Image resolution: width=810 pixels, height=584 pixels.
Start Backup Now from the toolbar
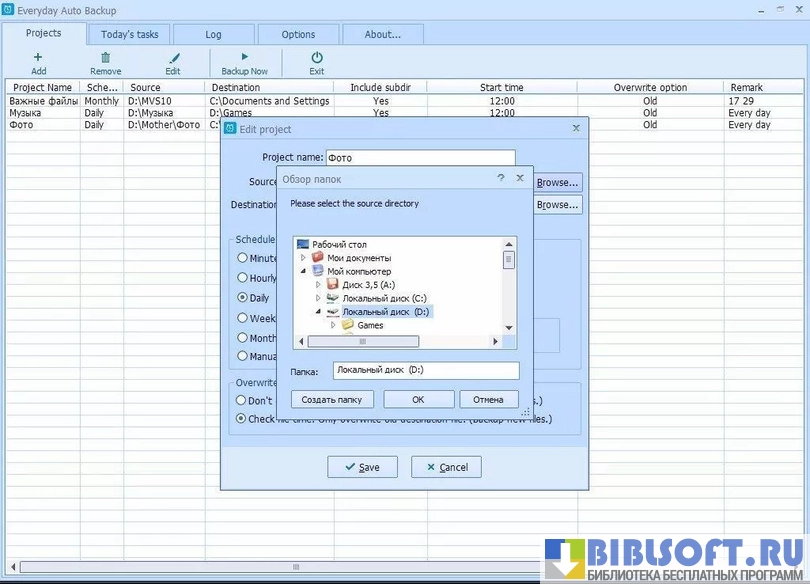244,59
